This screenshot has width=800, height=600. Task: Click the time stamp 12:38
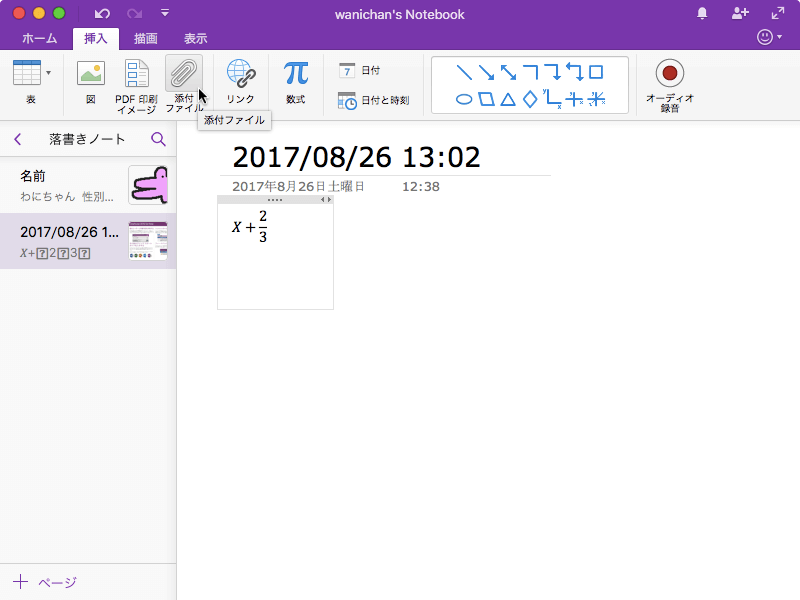[421, 187]
